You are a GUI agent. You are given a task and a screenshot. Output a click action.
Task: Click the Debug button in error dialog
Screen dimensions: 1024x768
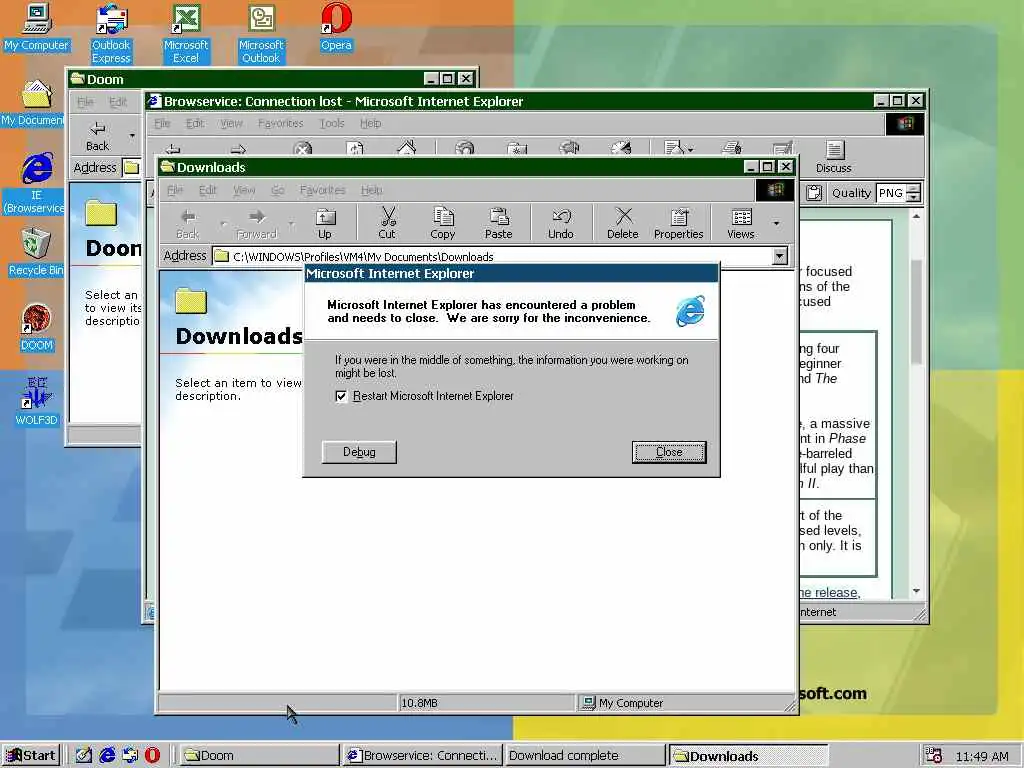click(x=359, y=452)
